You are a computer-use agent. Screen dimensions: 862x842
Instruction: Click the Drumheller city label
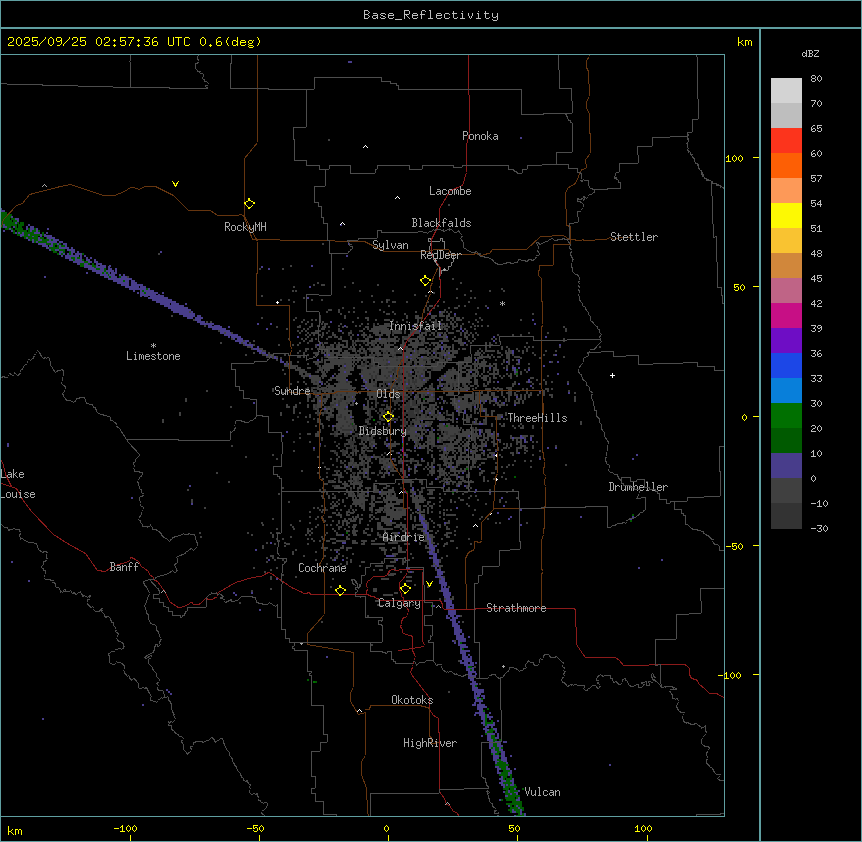pyautogui.click(x=637, y=487)
